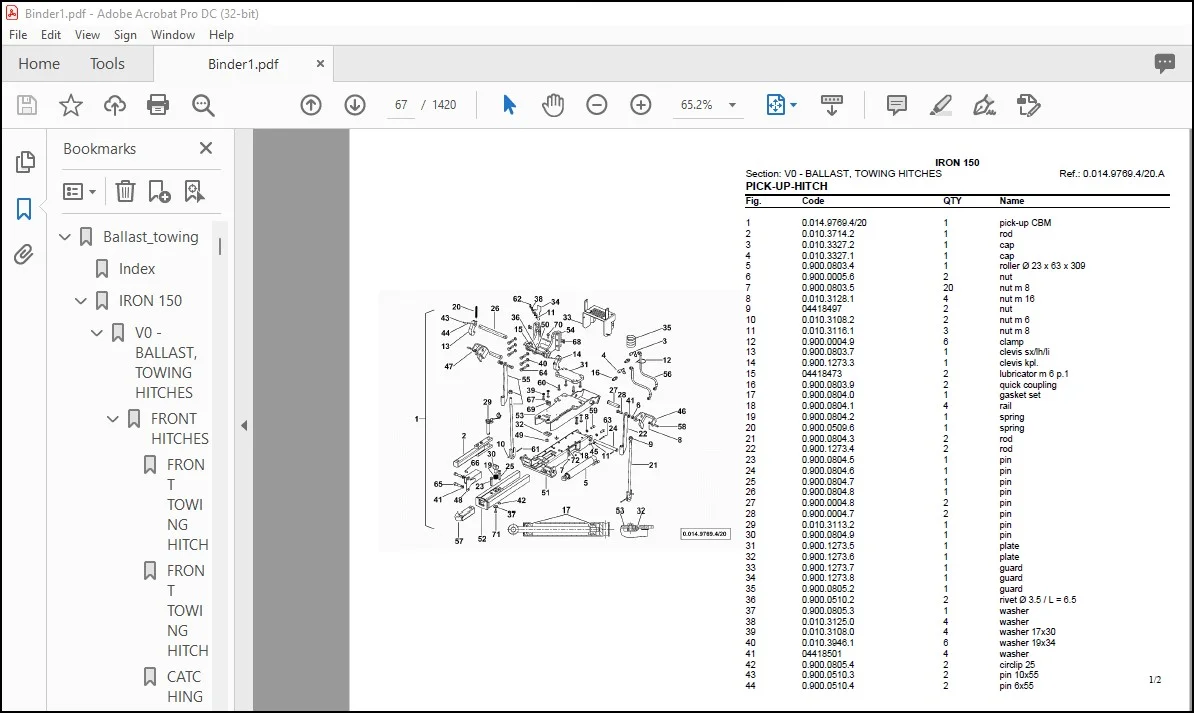
Task: Print the document with the printer icon
Action: (158, 105)
